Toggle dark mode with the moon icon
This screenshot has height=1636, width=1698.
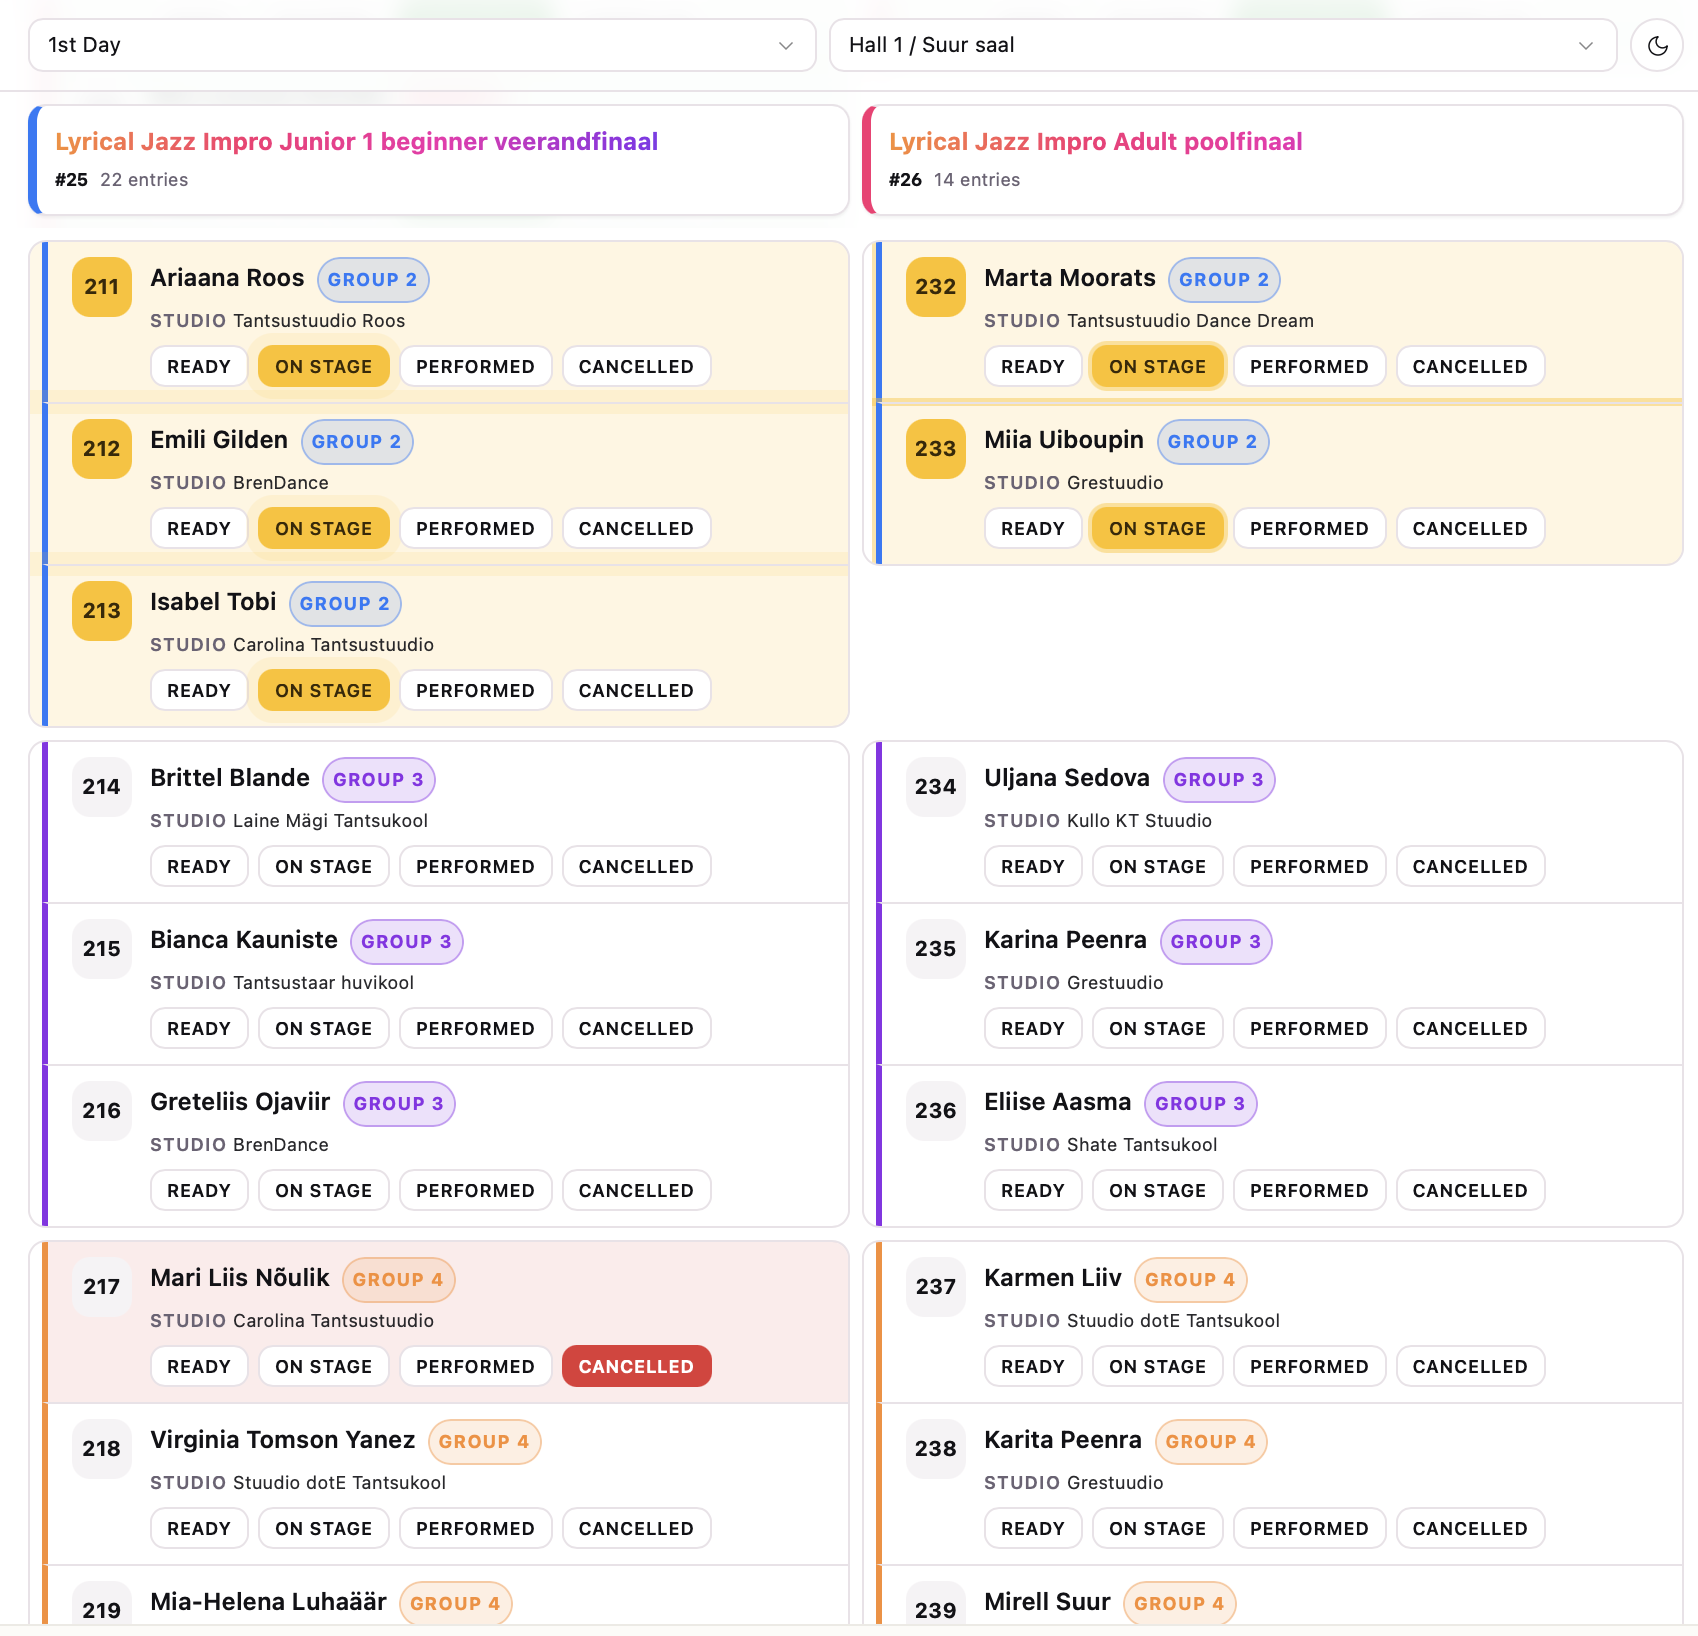[x=1657, y=45]
